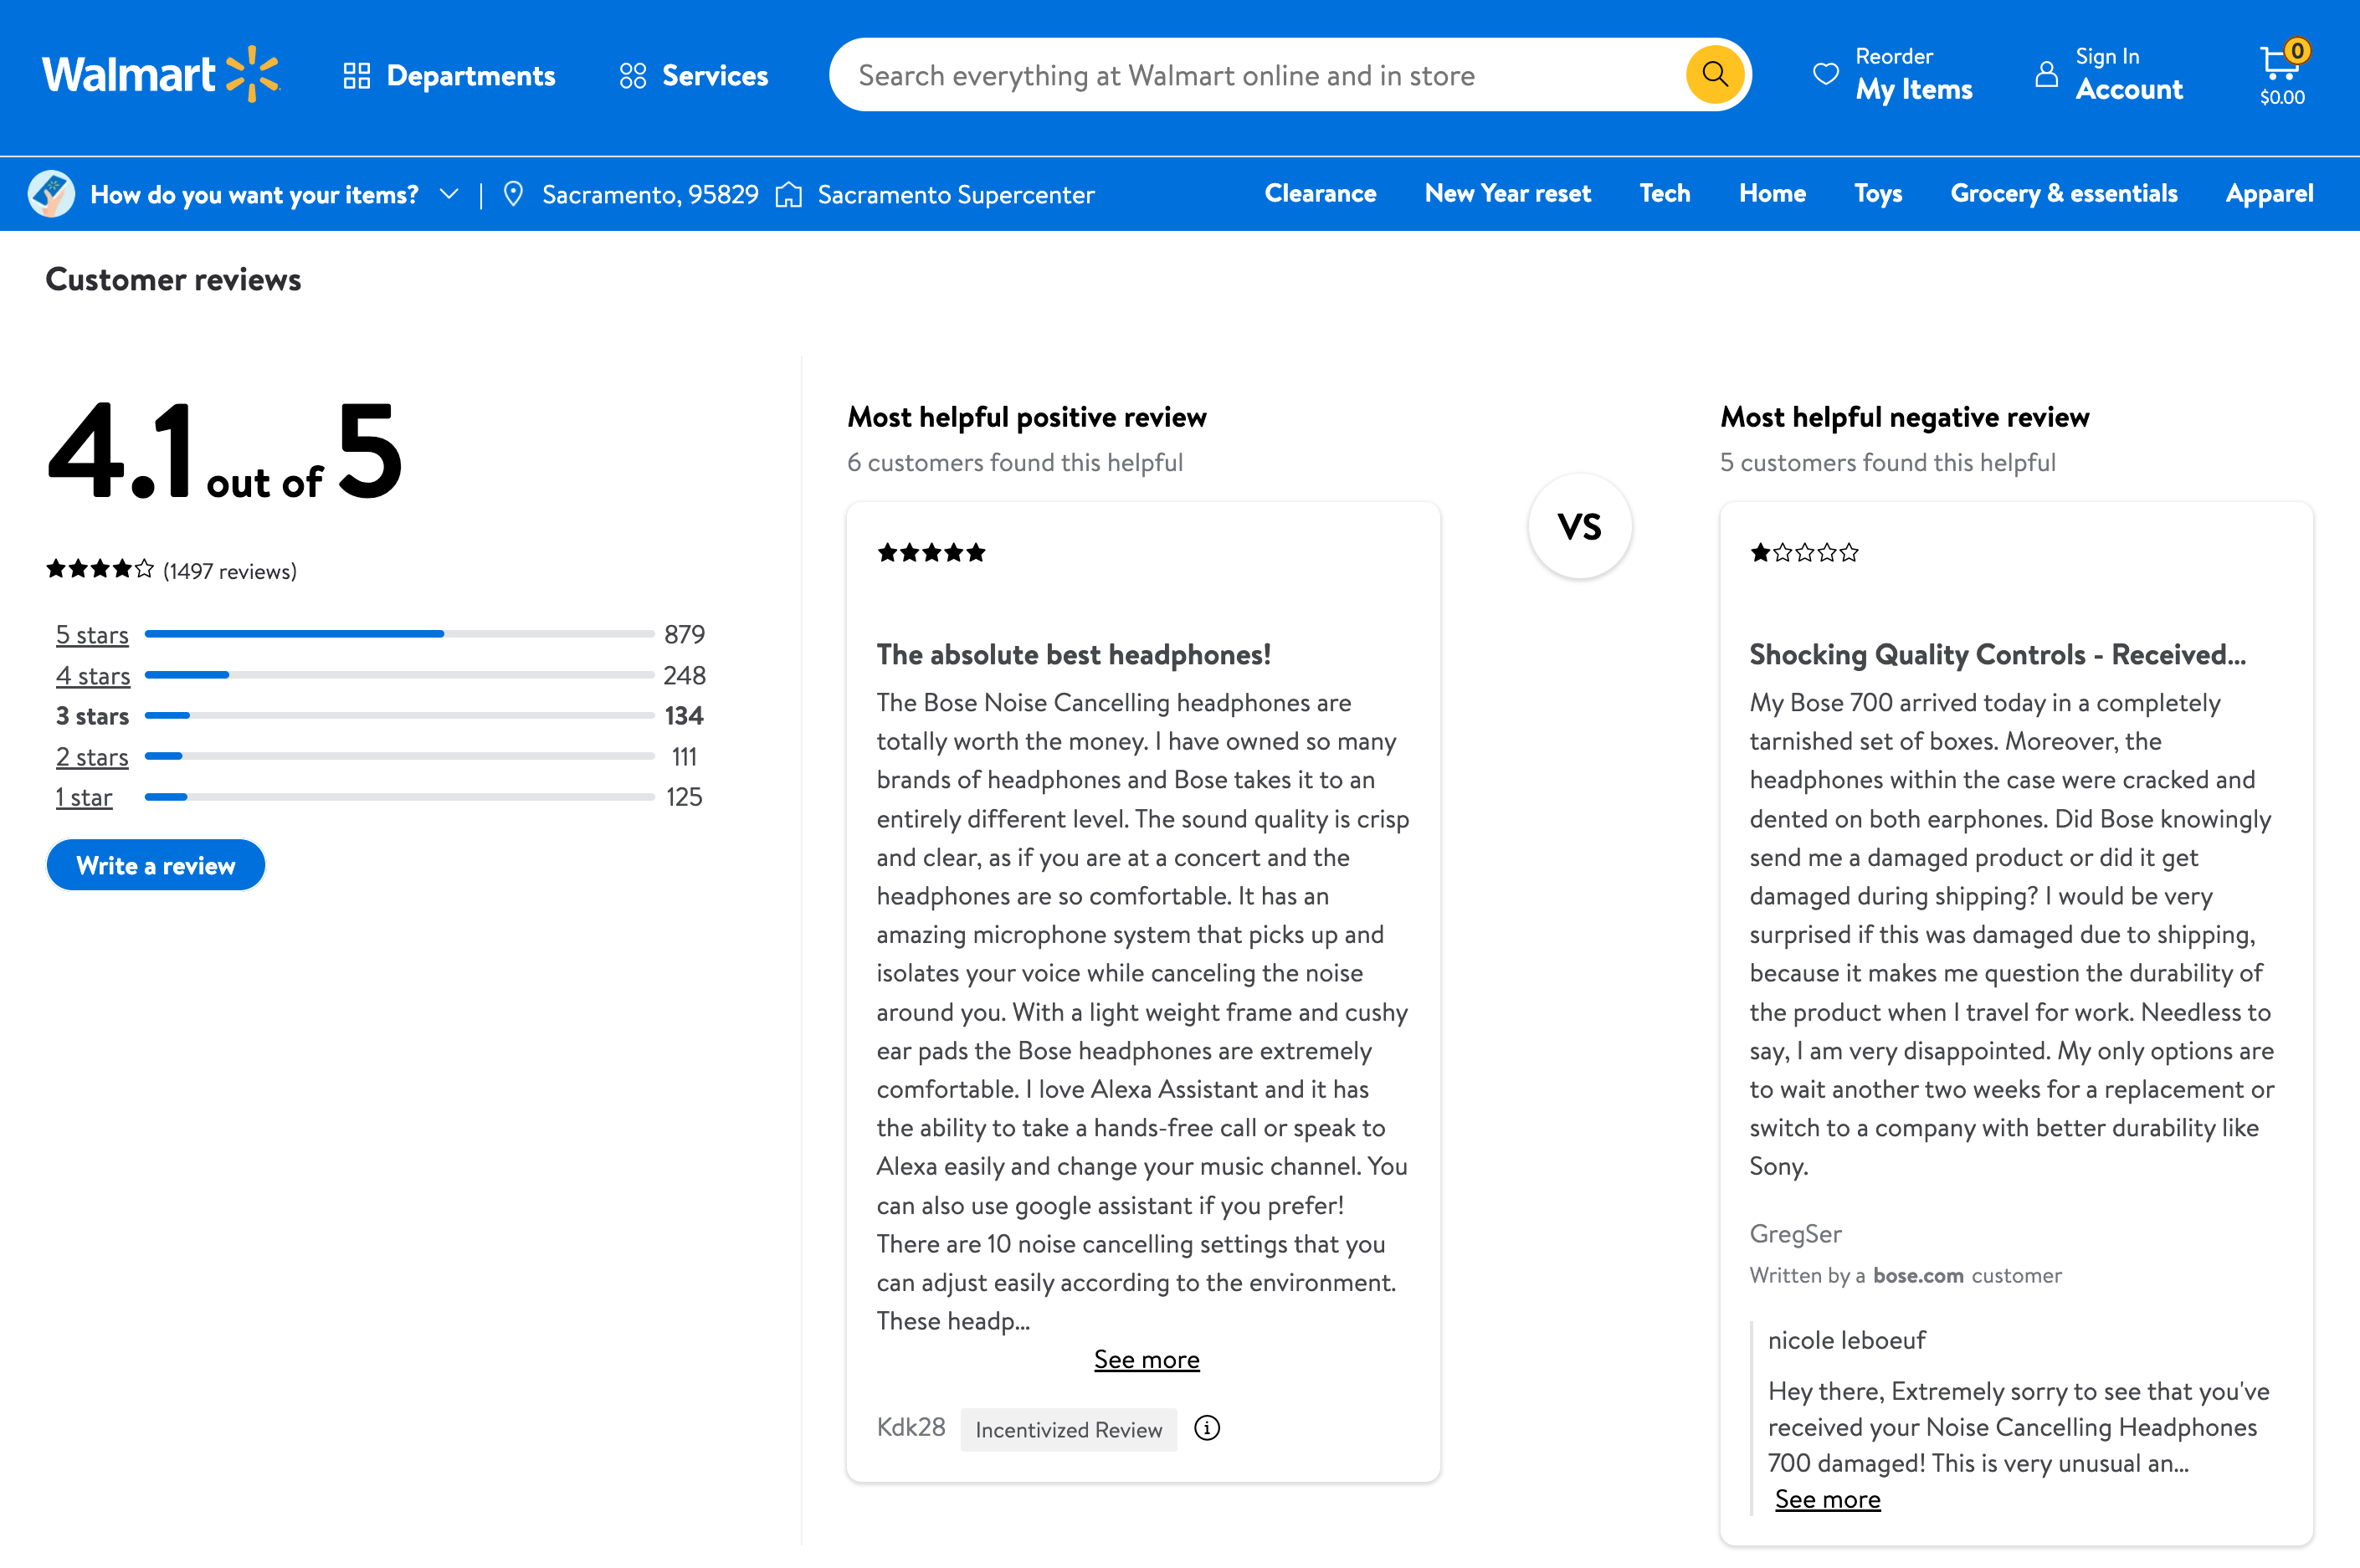The height and width of the screenshot is (1568, 2360).
Task: Open the 5 stars reviews filter link
Action: tap(91, 634)
